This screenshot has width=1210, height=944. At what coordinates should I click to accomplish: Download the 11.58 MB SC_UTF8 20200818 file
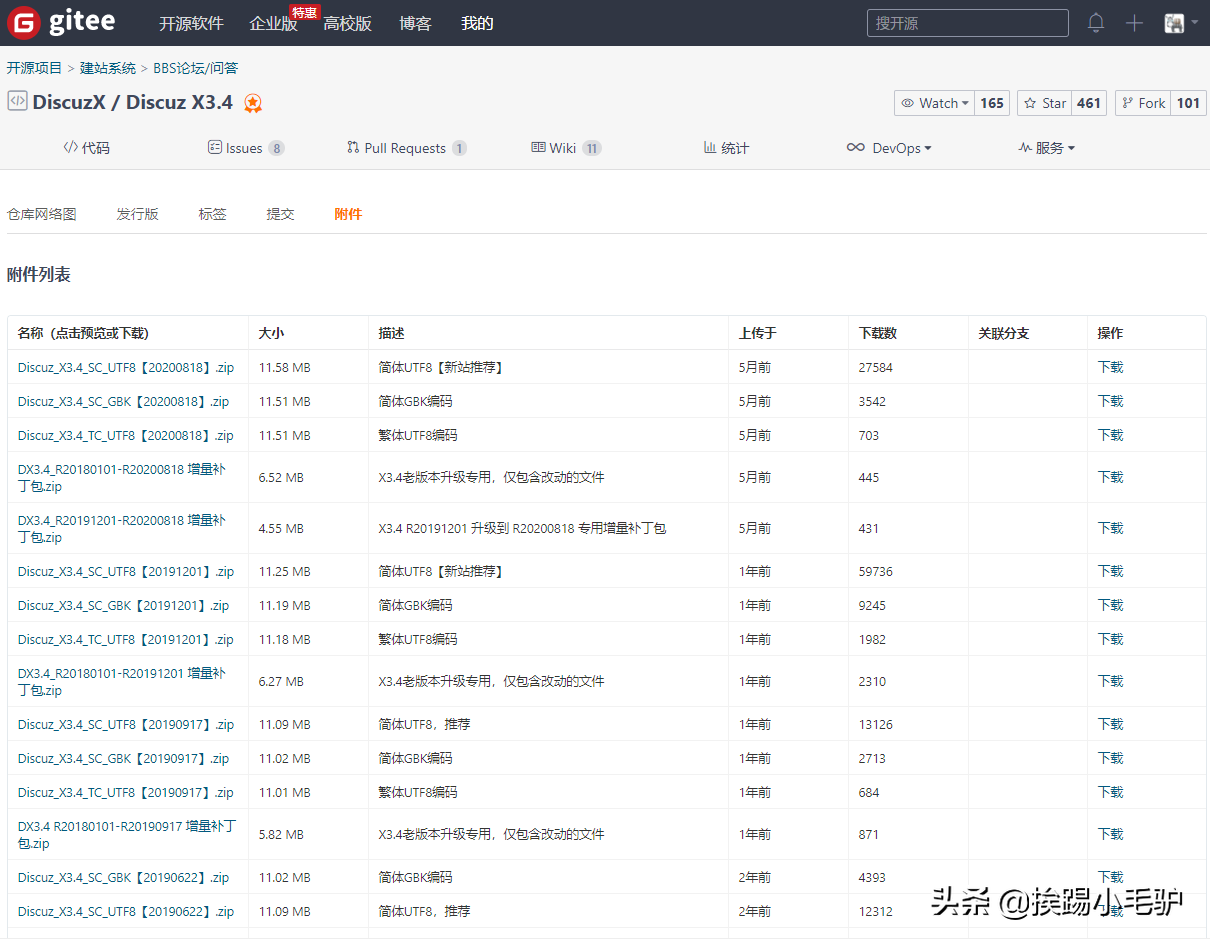(1110, 367)
